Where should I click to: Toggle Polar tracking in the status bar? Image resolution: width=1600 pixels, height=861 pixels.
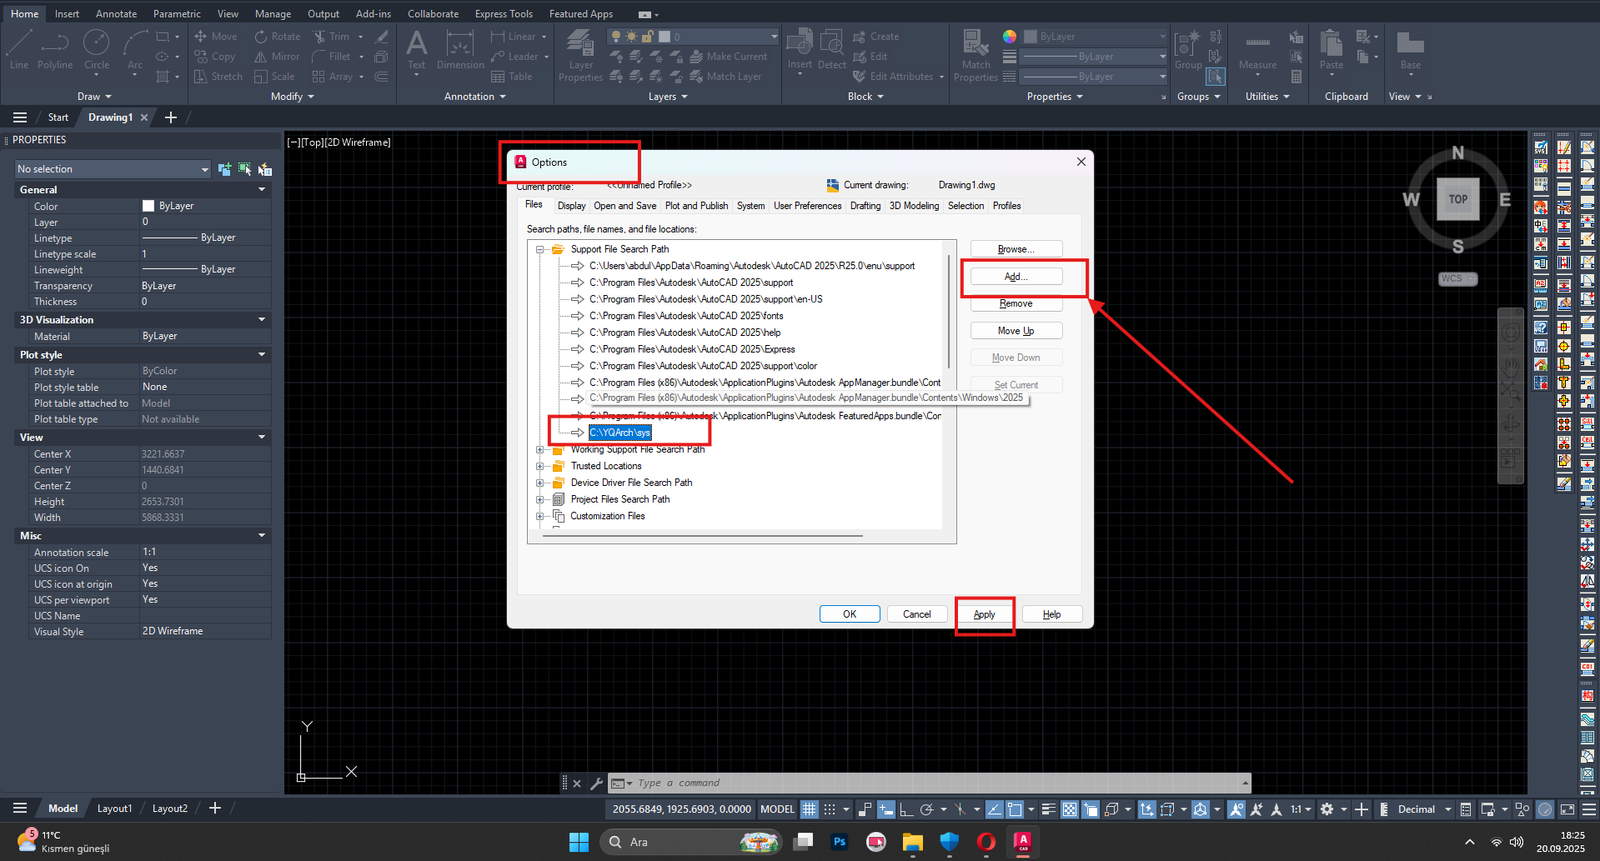[927, 809]
